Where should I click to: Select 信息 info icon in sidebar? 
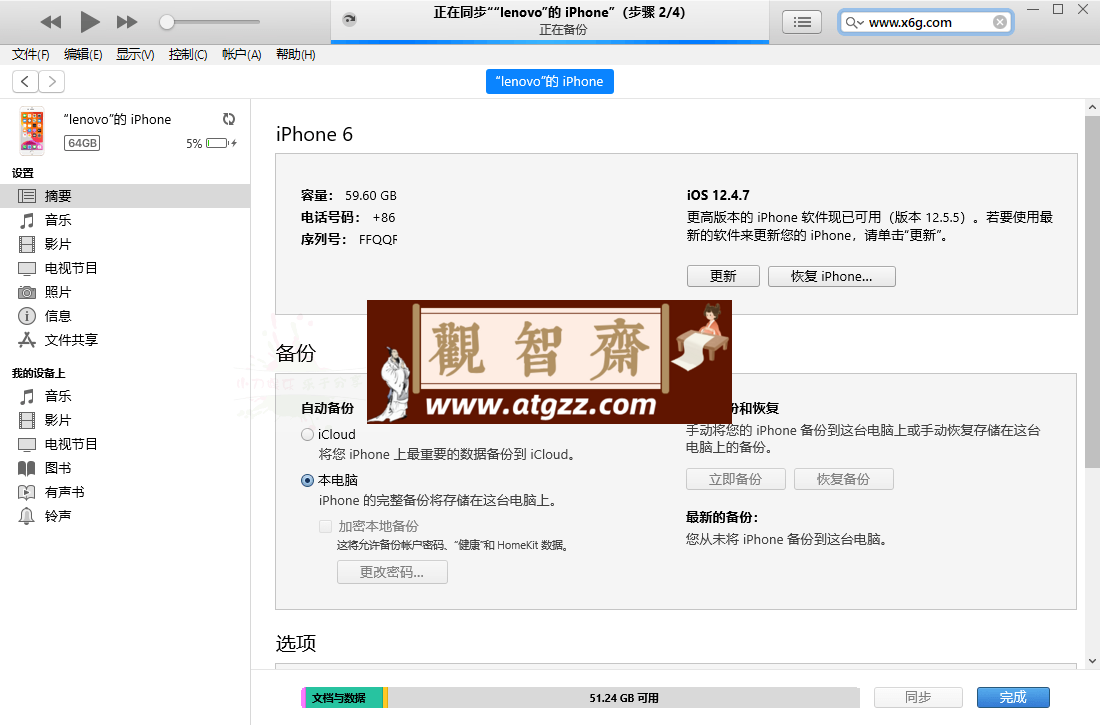27,316
